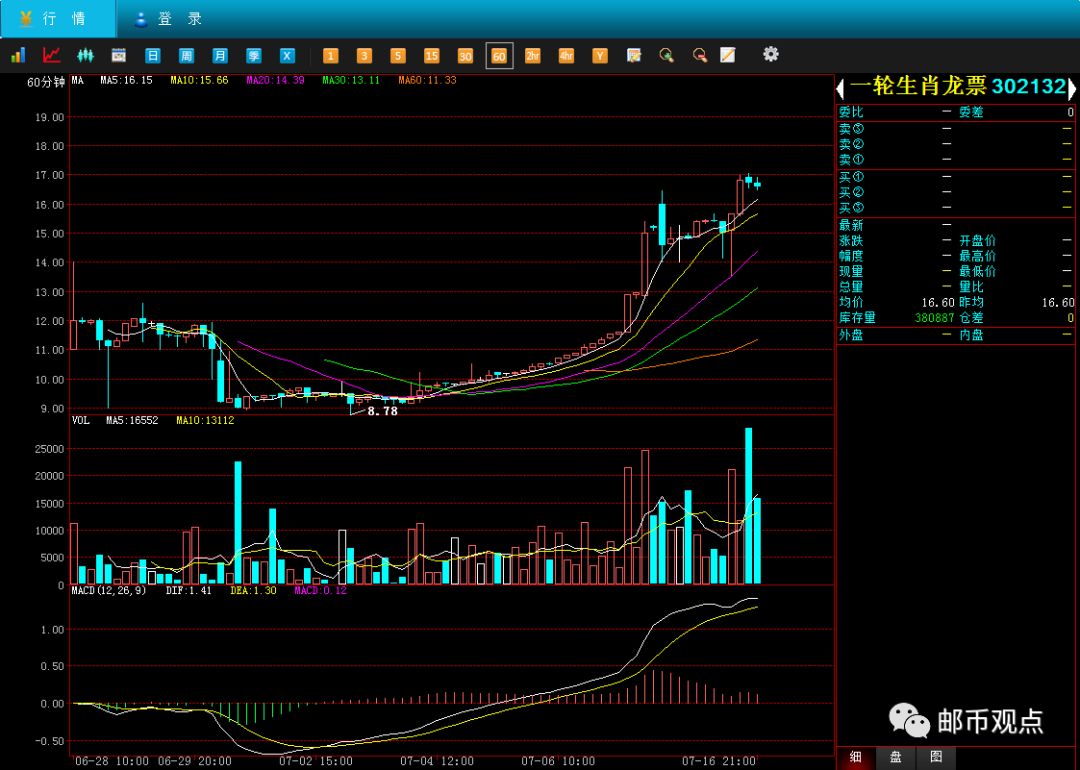The height and width of the screenshot is (770, 1080).
Task: Click the 开盘价 label
Action: point(977,241)
